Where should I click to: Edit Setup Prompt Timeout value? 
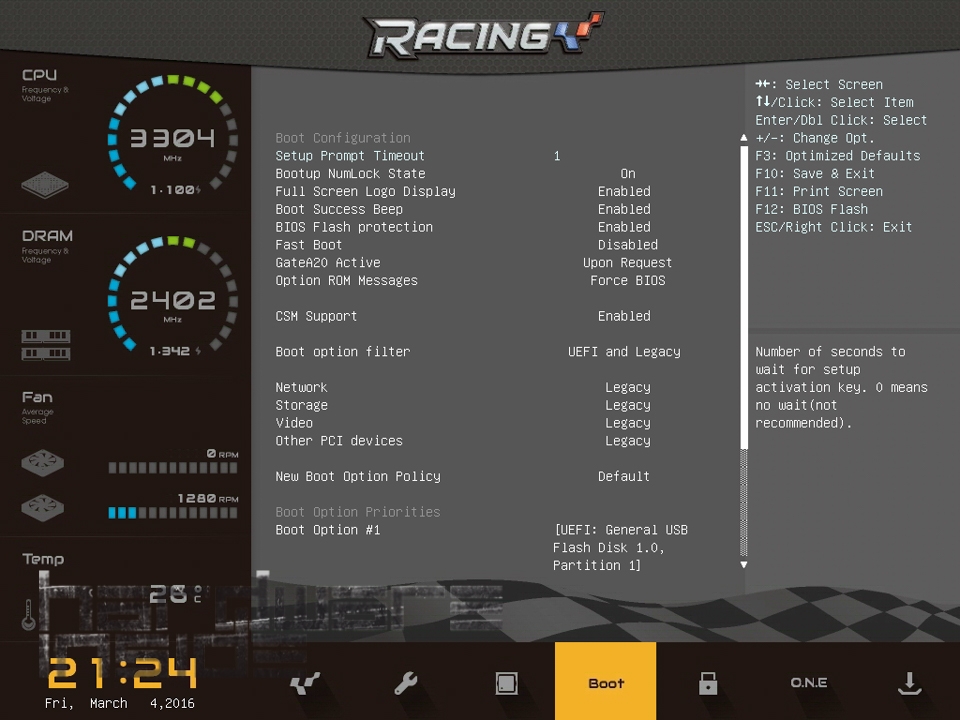[x=557, y=156]
